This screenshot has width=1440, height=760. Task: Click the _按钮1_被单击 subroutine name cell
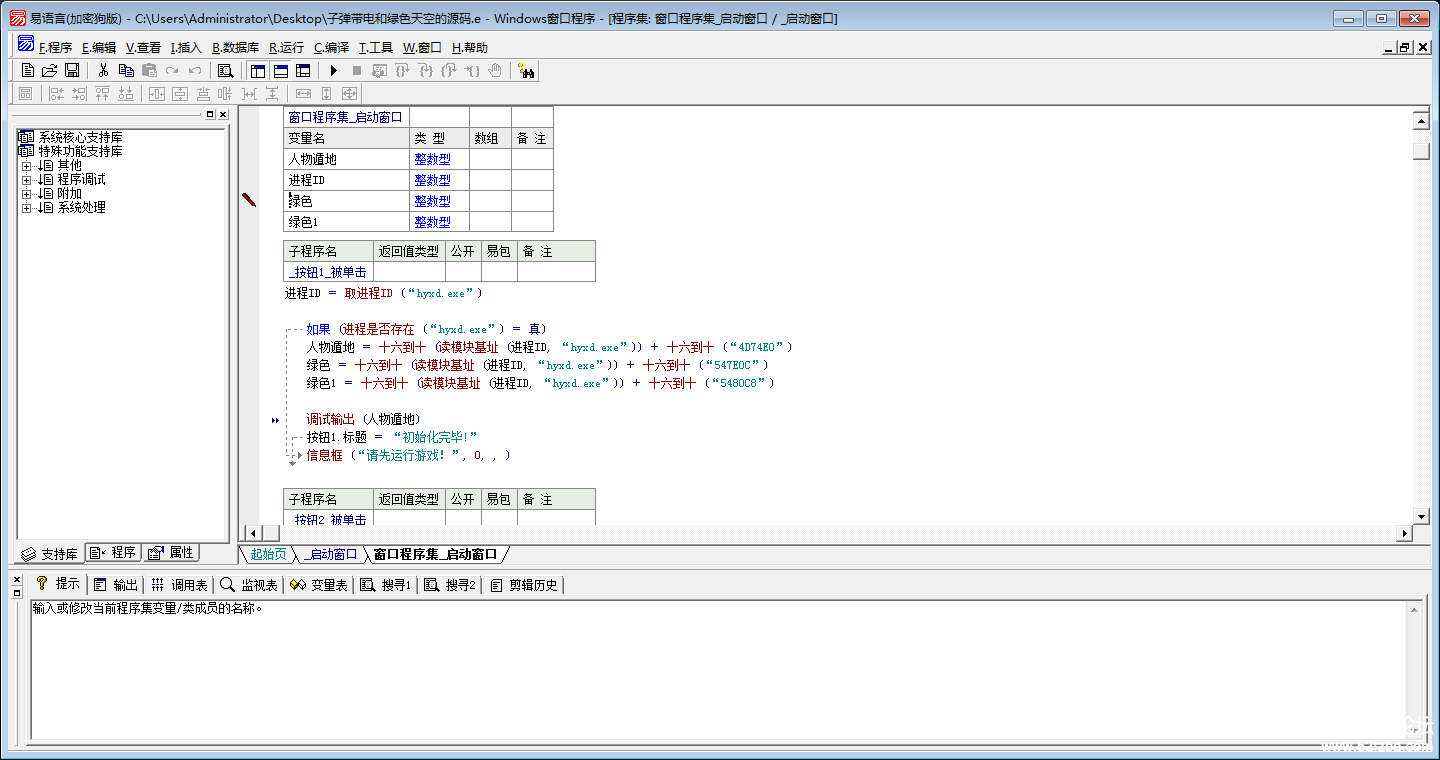coord(328,272)
